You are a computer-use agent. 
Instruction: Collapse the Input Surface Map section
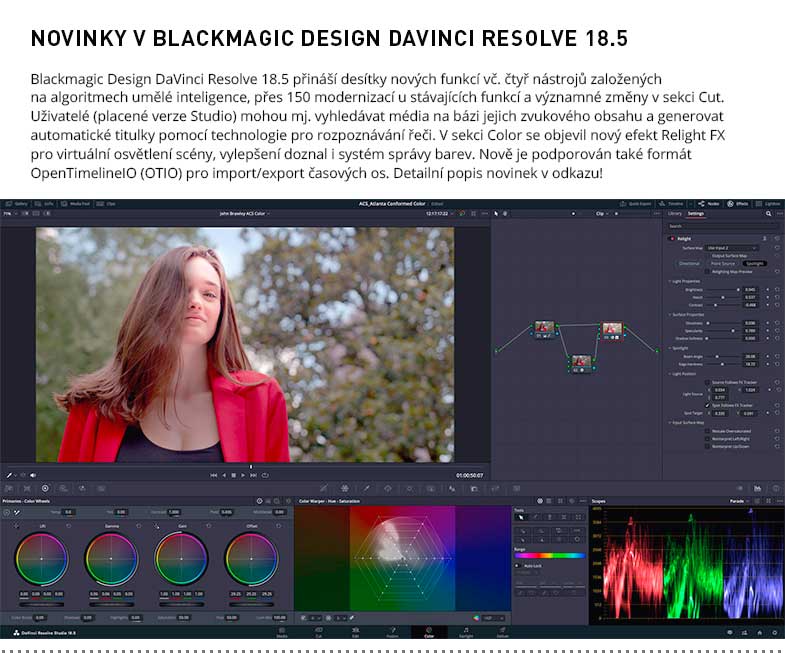670,422
